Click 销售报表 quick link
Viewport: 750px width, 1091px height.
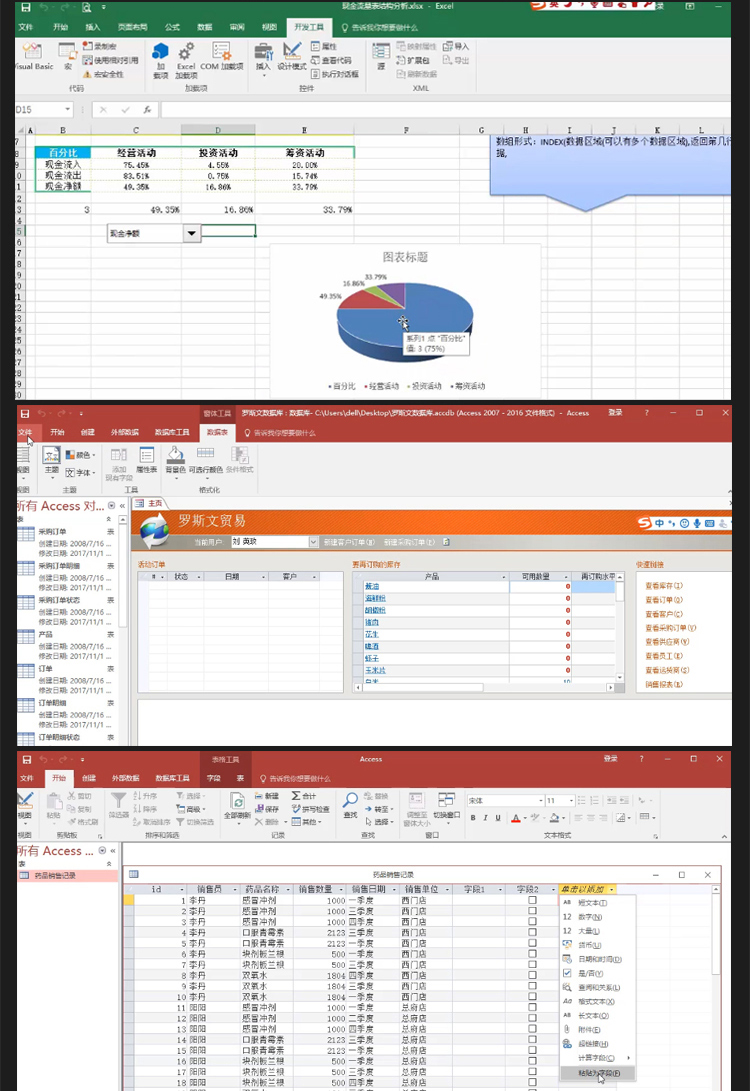click(x=664, y=684)
